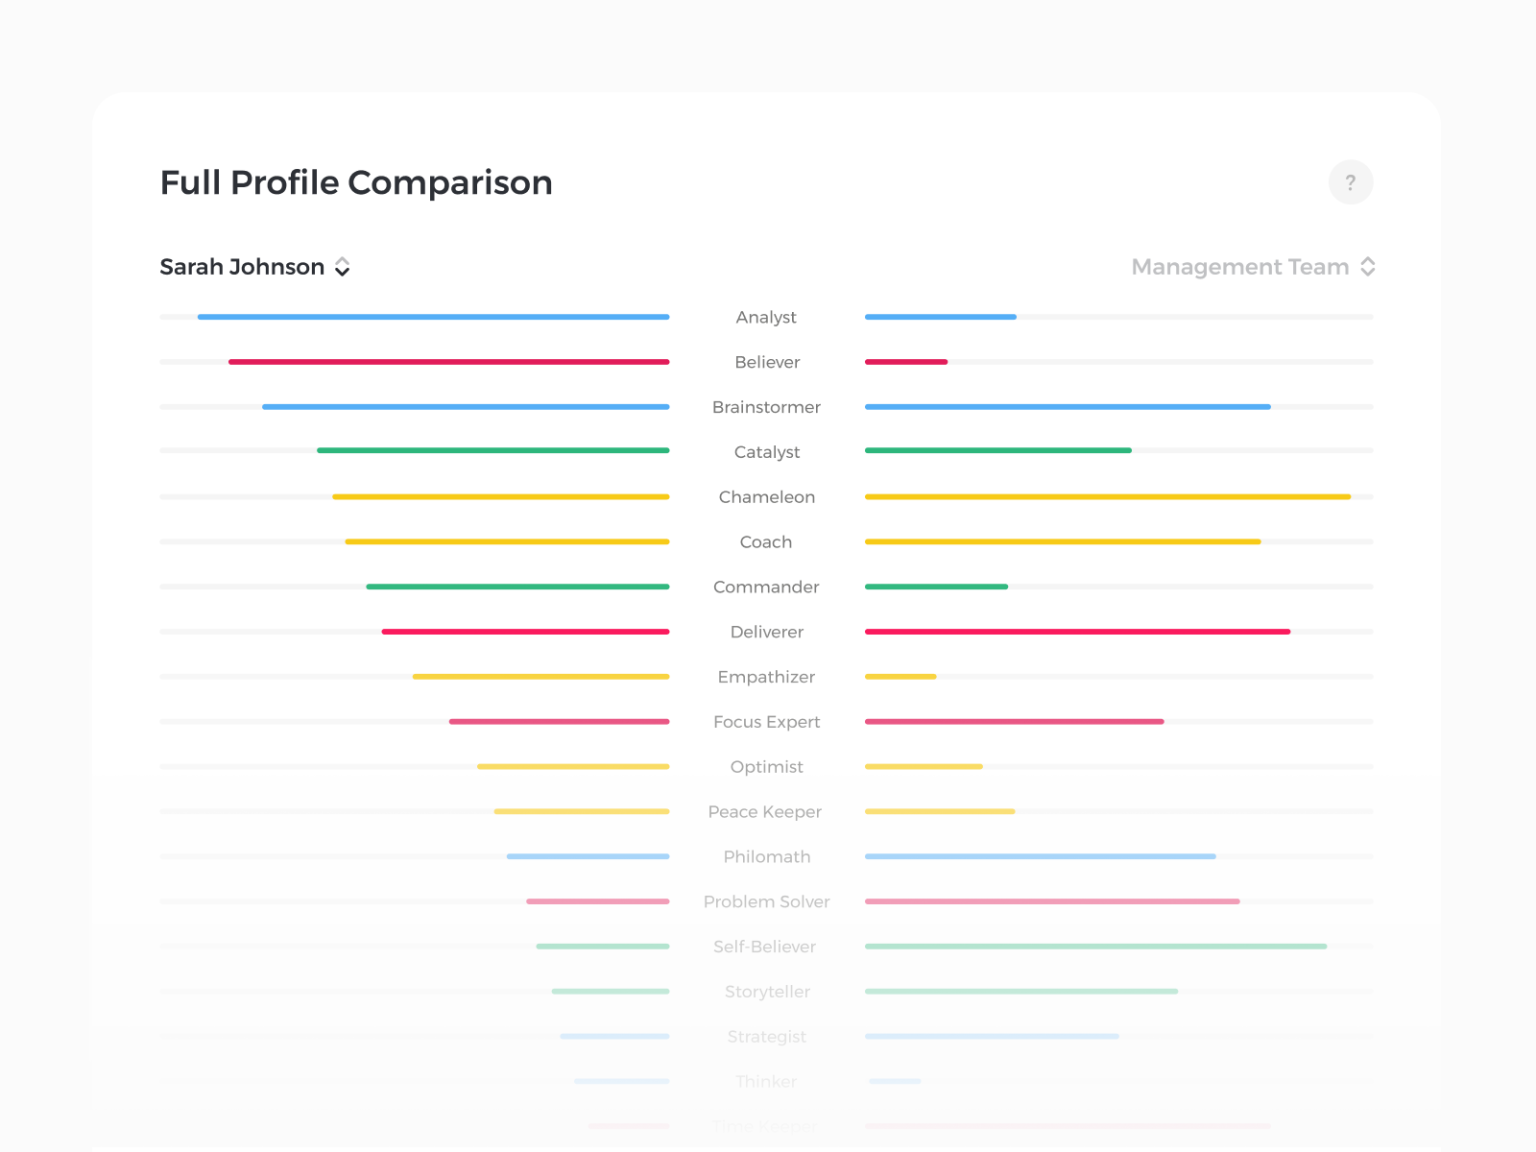Select the Analyst trait label
The width and height of the screenshot is (1536, 1152).
point(766,317)
